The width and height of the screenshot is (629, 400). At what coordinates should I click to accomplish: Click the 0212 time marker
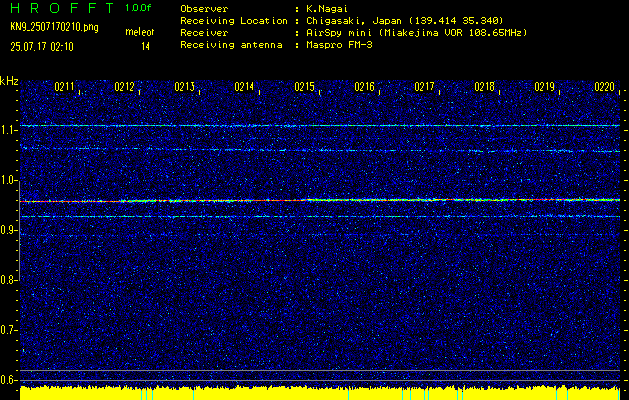[x=124, y=87]
